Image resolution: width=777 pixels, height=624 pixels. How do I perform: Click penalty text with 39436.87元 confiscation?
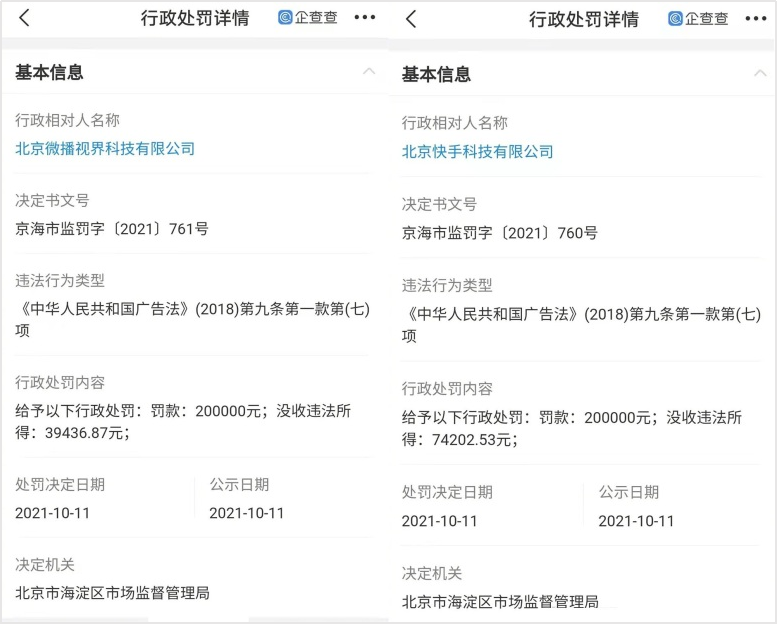(183, 421)
